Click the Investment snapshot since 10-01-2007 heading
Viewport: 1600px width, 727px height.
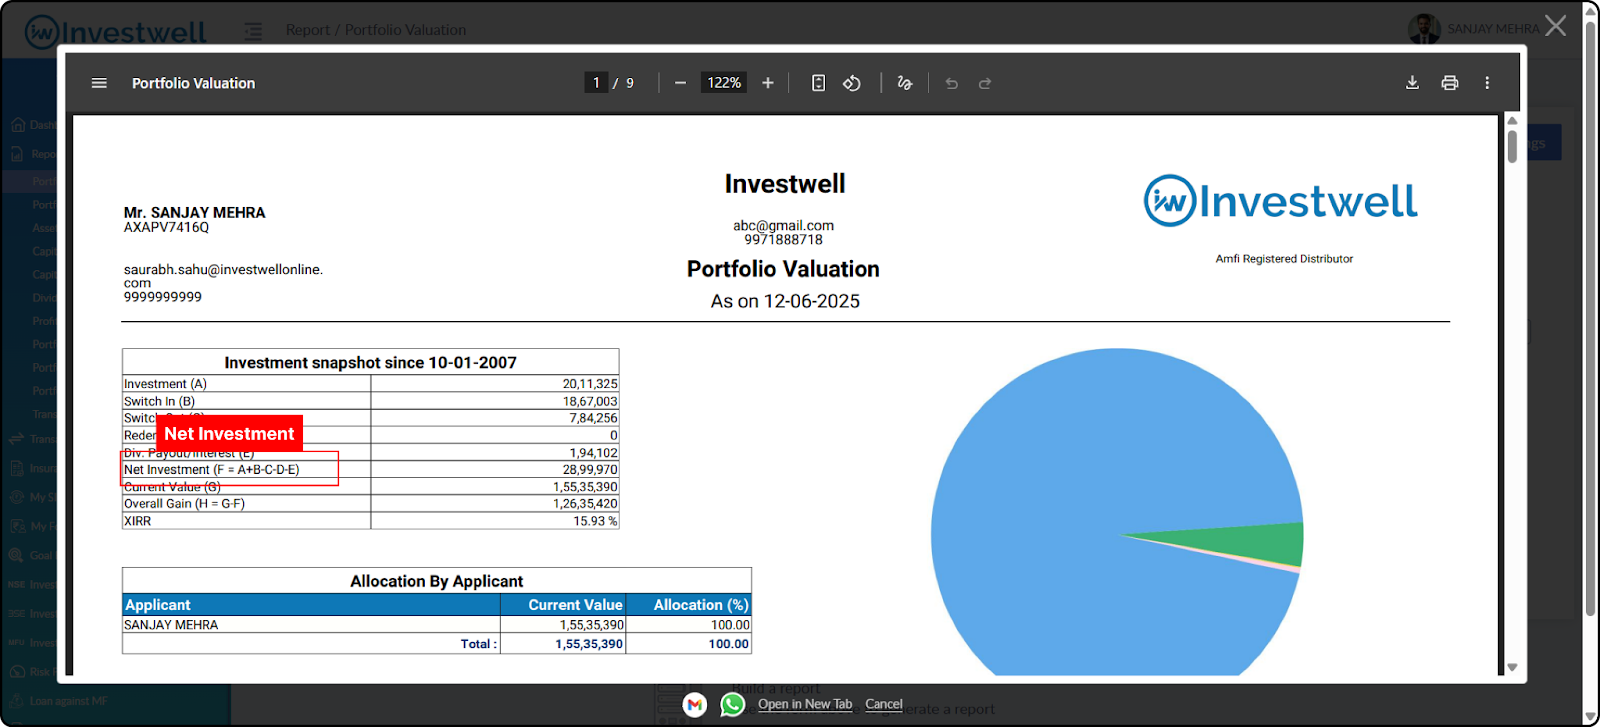pos(370,362)
